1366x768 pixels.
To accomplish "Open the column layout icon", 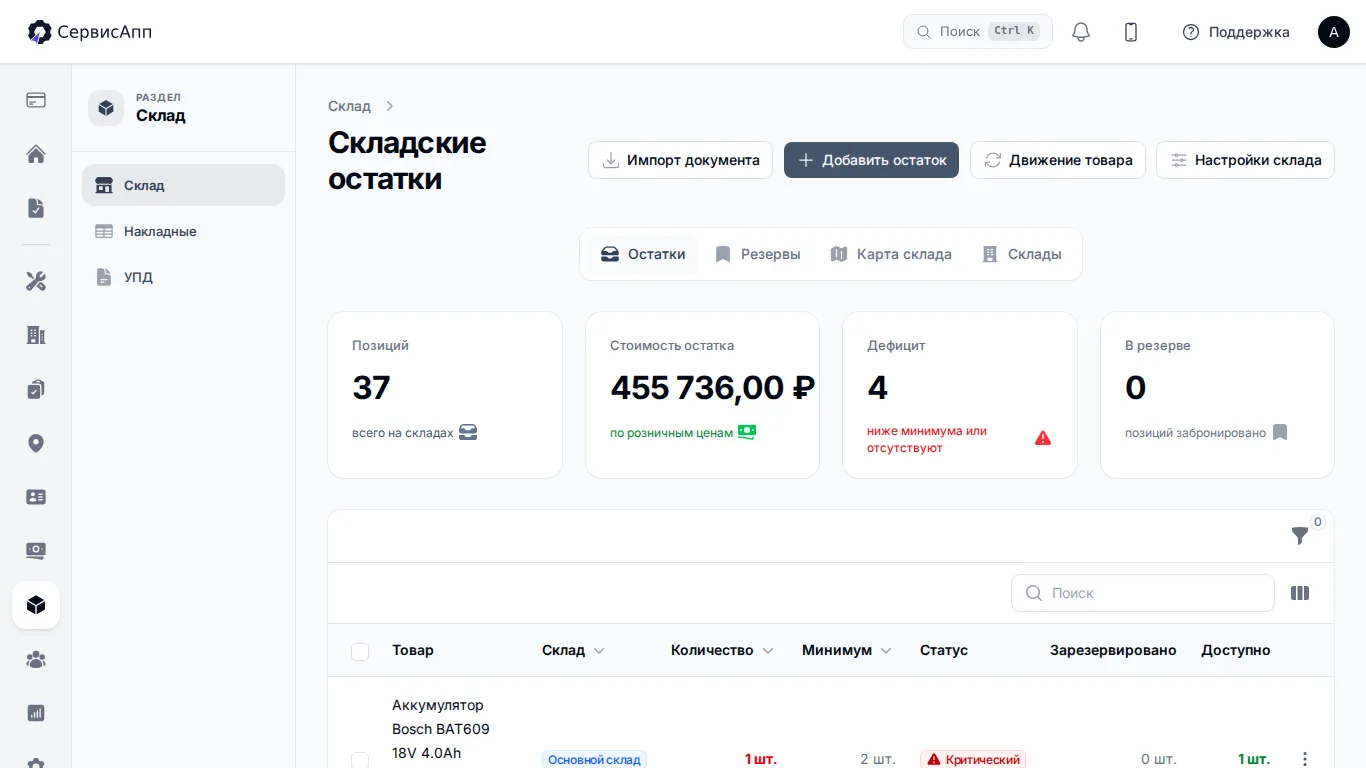I will point(1300,593).
